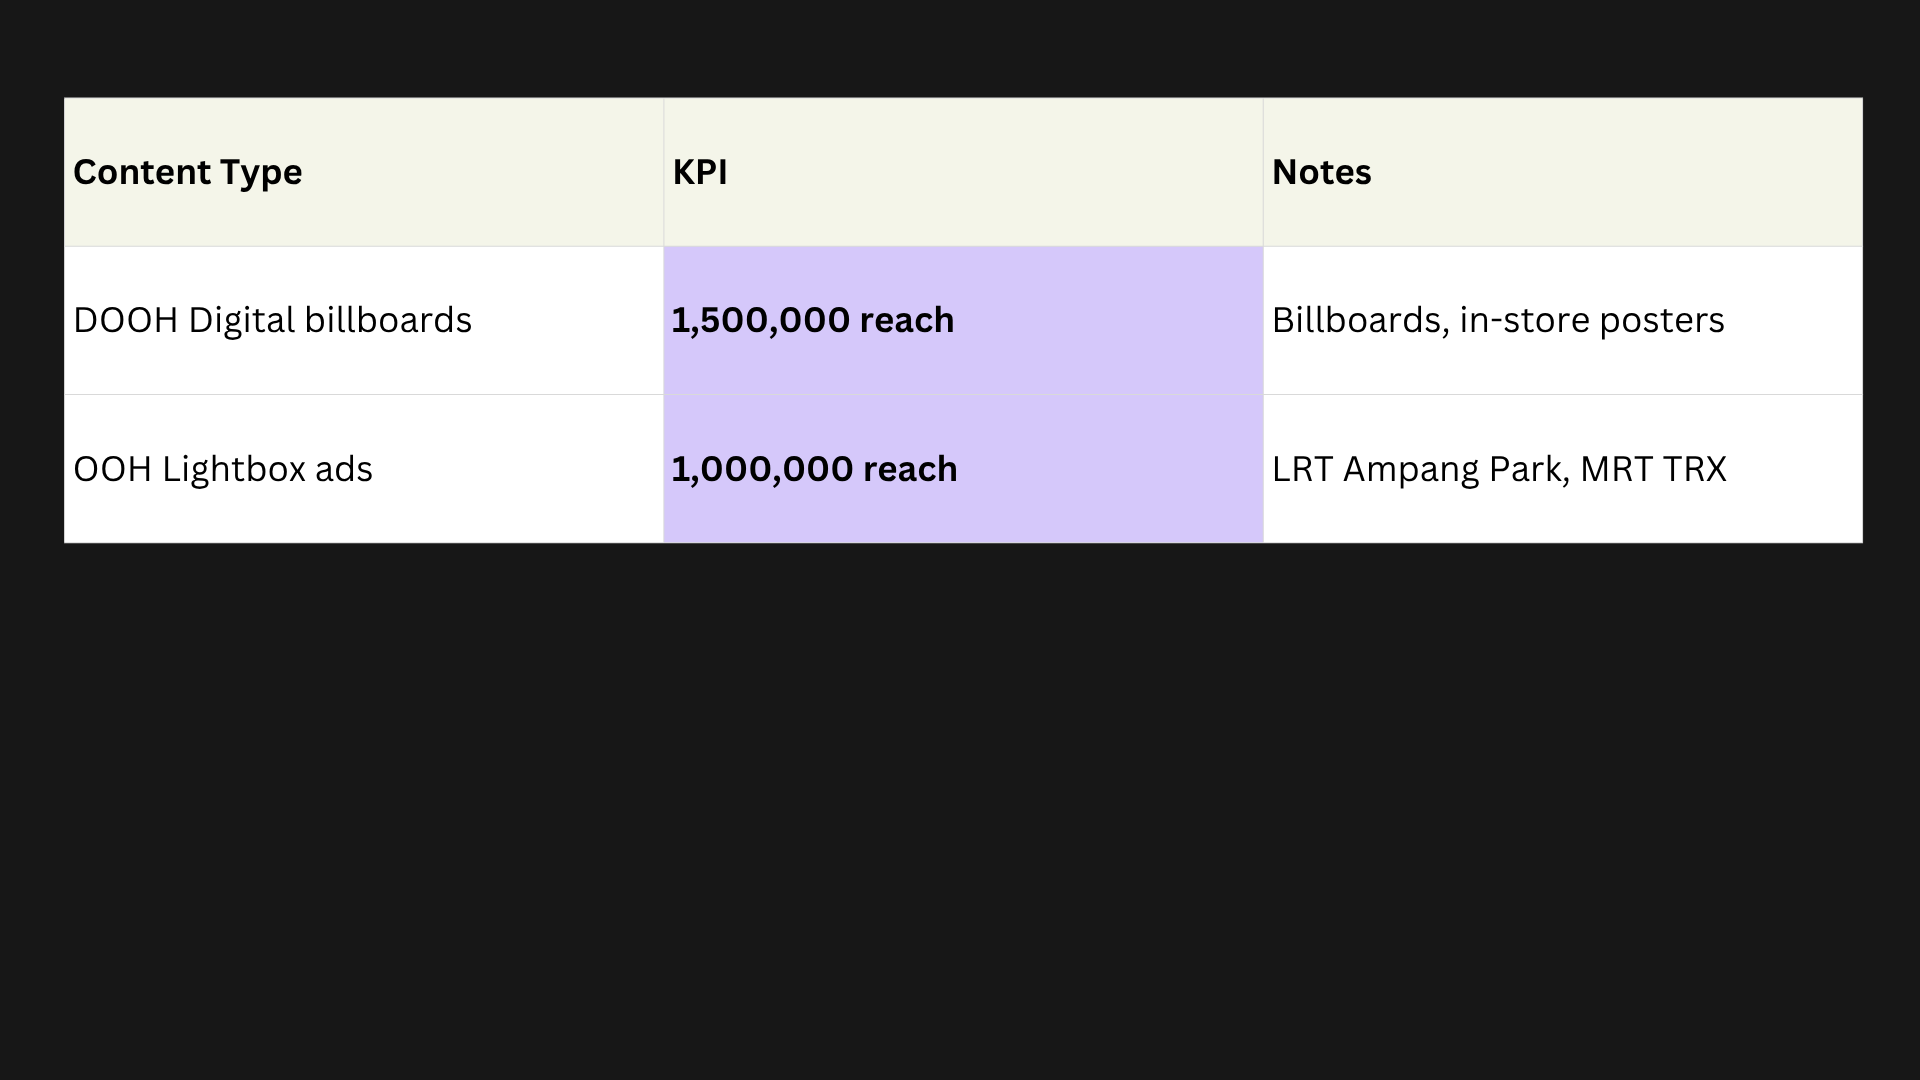Select the DOOH Digital billboards cell
Viewport: 1920px width, 1080px height.
point(364,320)
